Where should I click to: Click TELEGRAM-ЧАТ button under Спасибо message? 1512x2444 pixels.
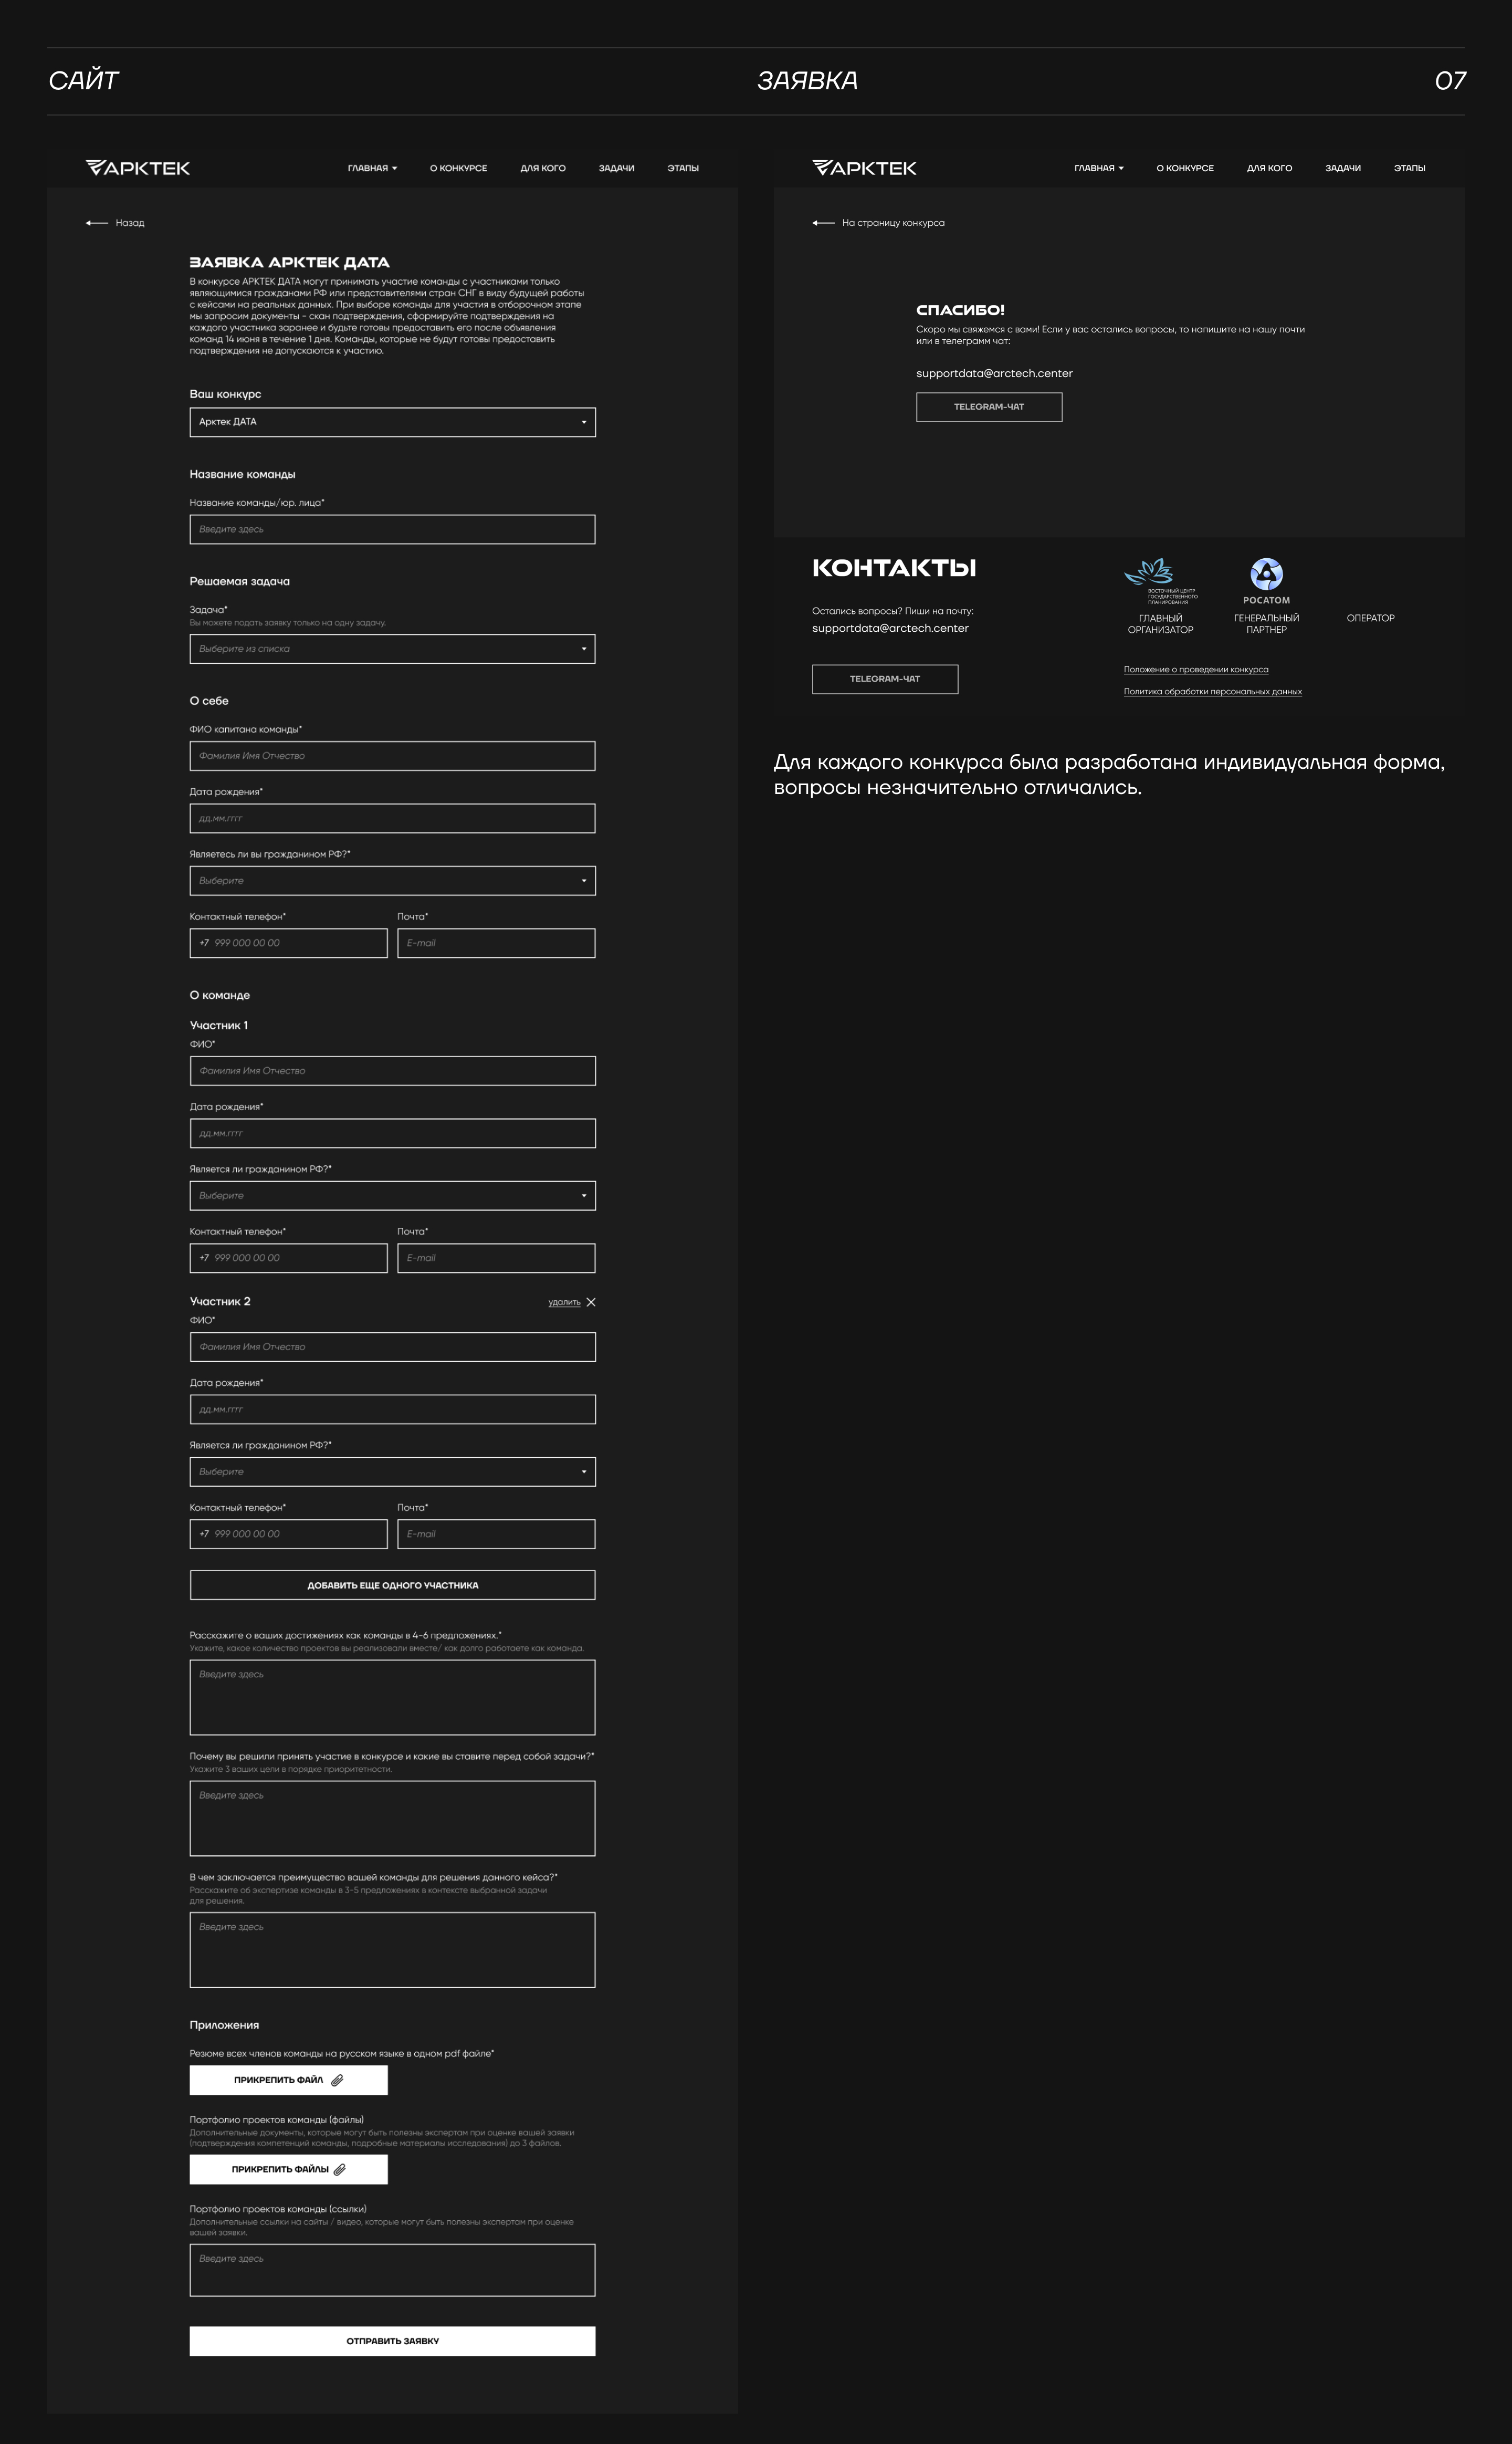(988, 407)
